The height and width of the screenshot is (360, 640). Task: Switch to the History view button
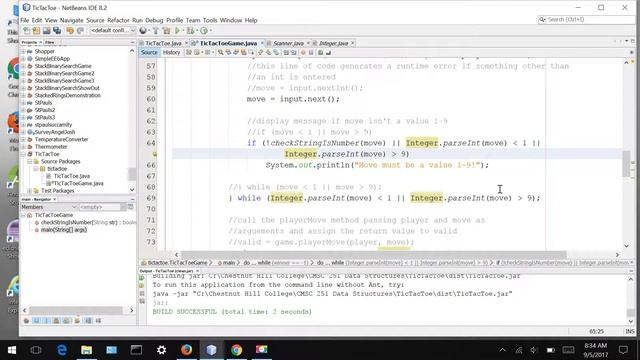click(171, 52)
